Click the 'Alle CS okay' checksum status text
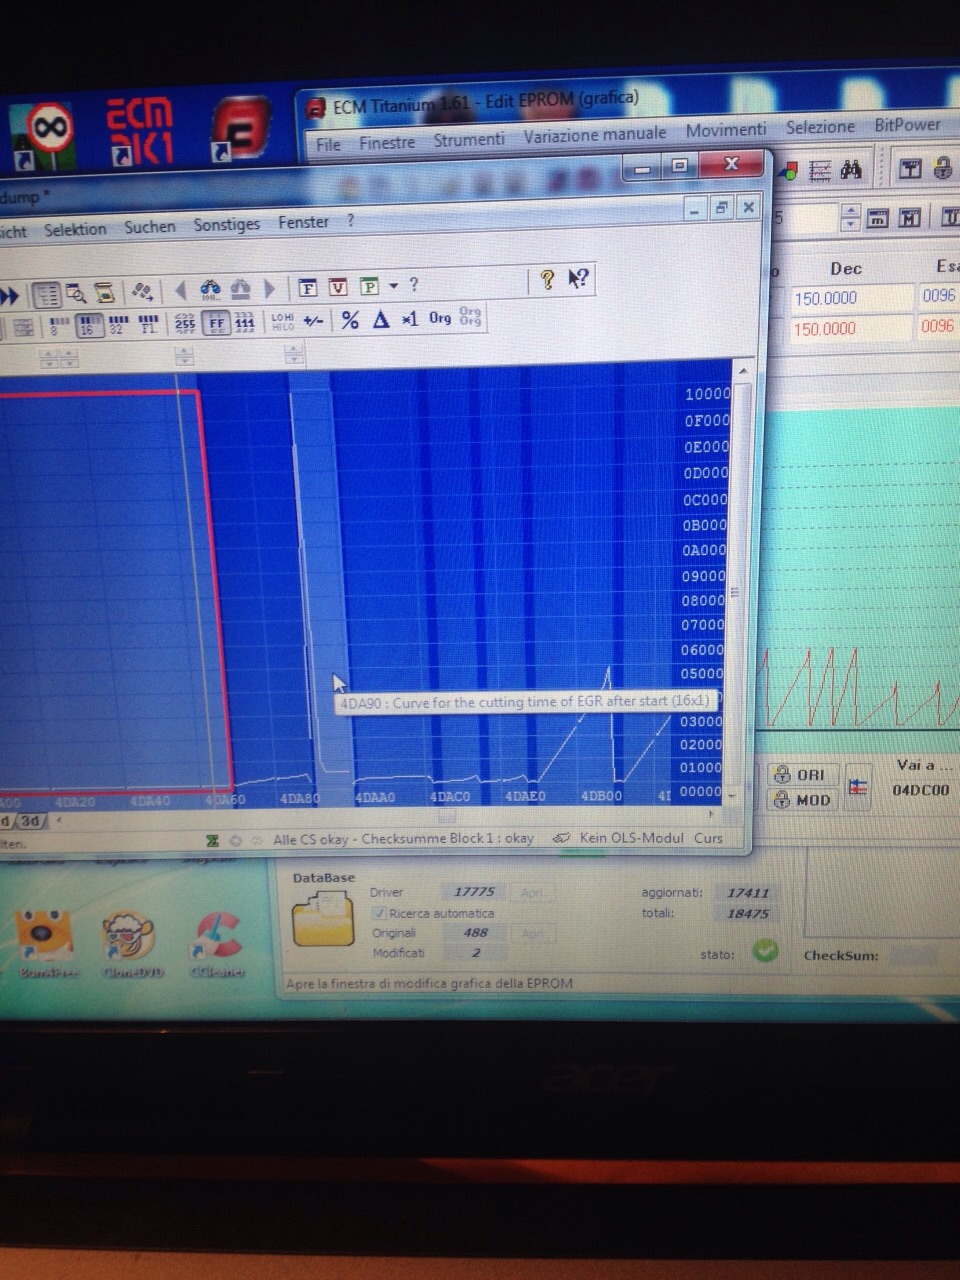Viewport: 960px width, 1280px height. 403,839
